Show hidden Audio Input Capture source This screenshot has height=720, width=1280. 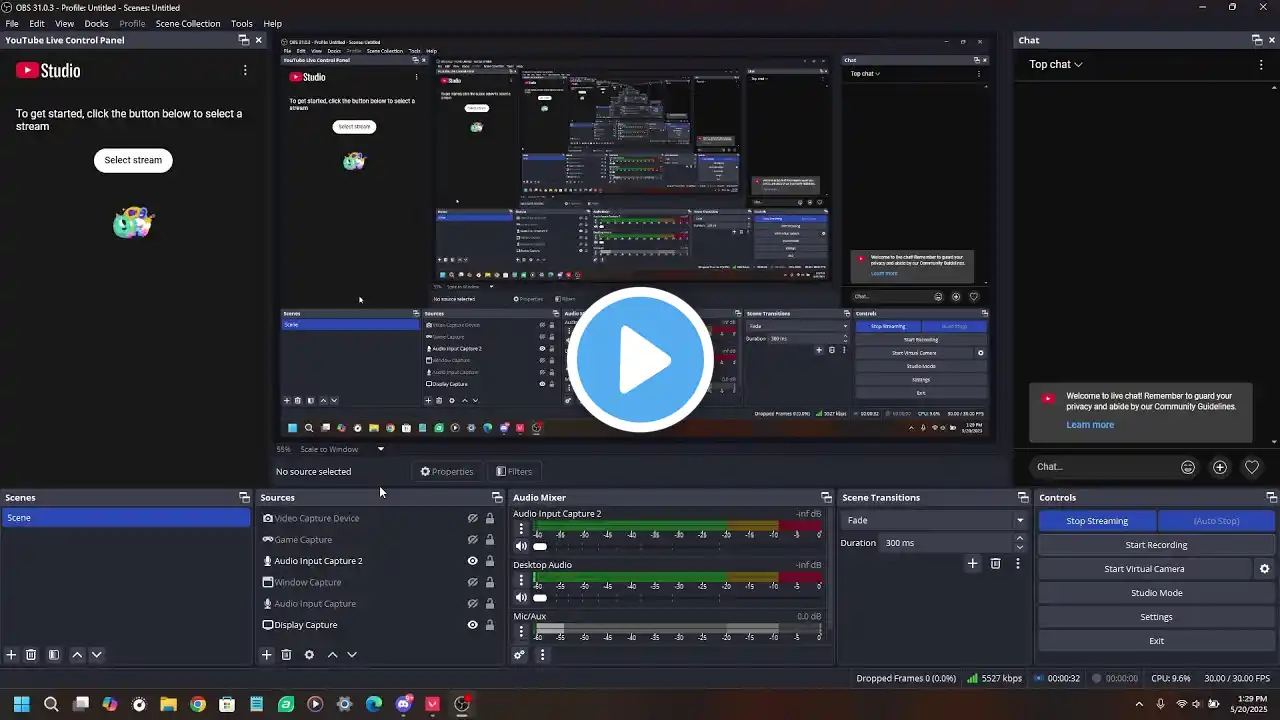coord(473,604)
